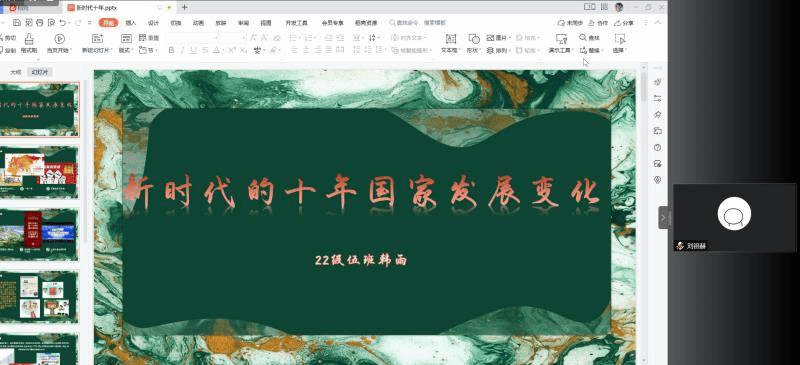Click the Collaborate button

598,23
